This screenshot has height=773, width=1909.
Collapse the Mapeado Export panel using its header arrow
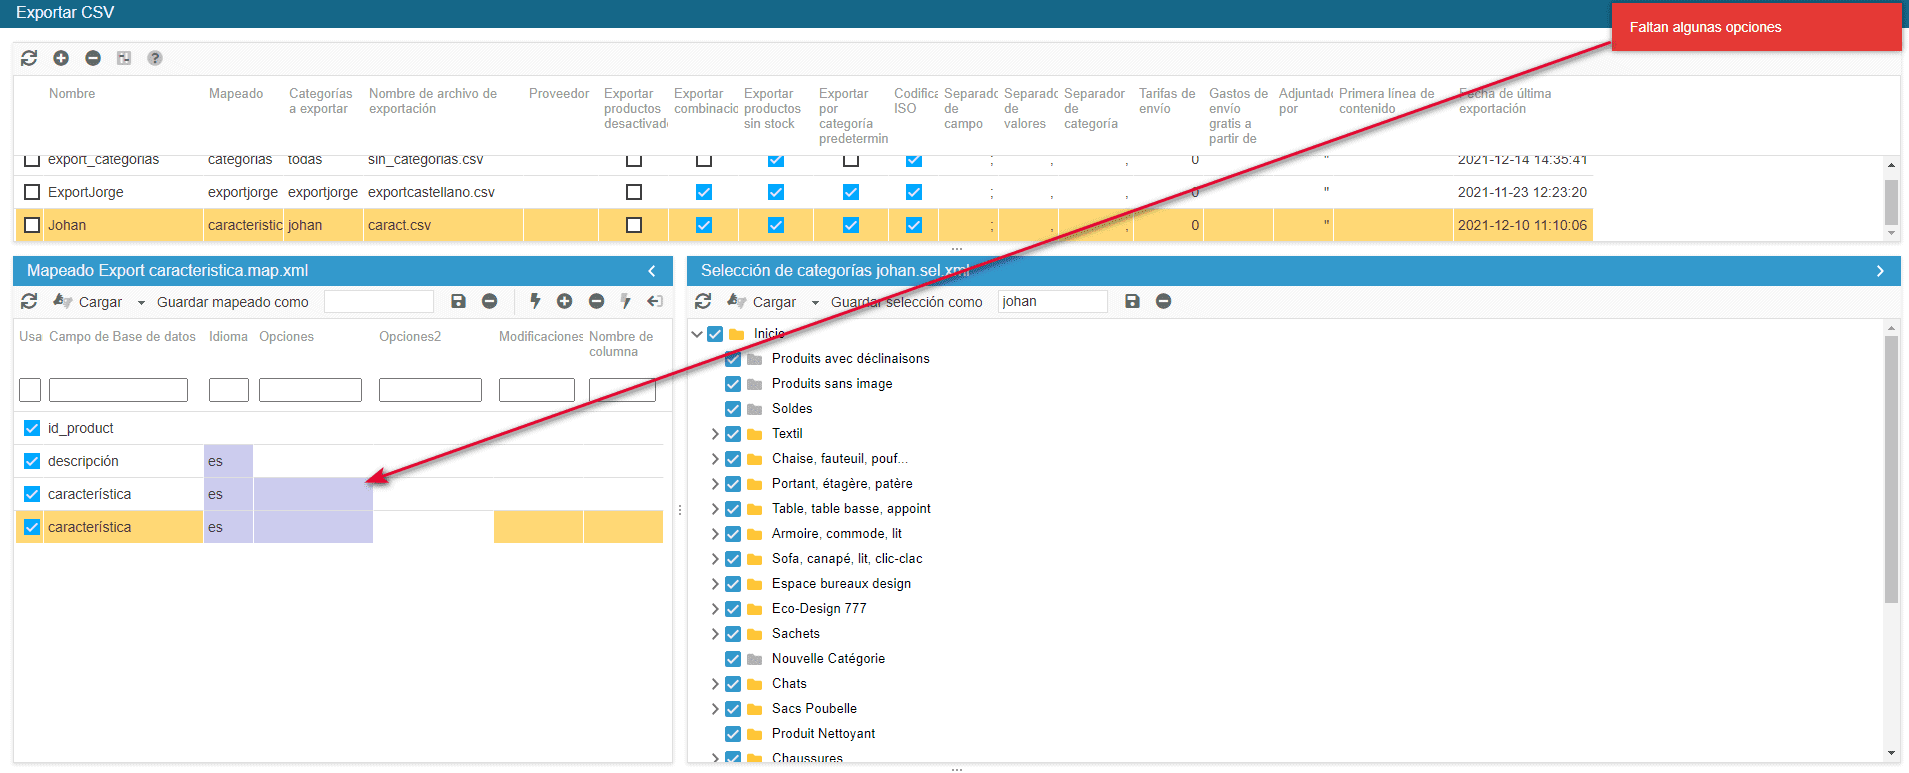(x=652, y=271)
